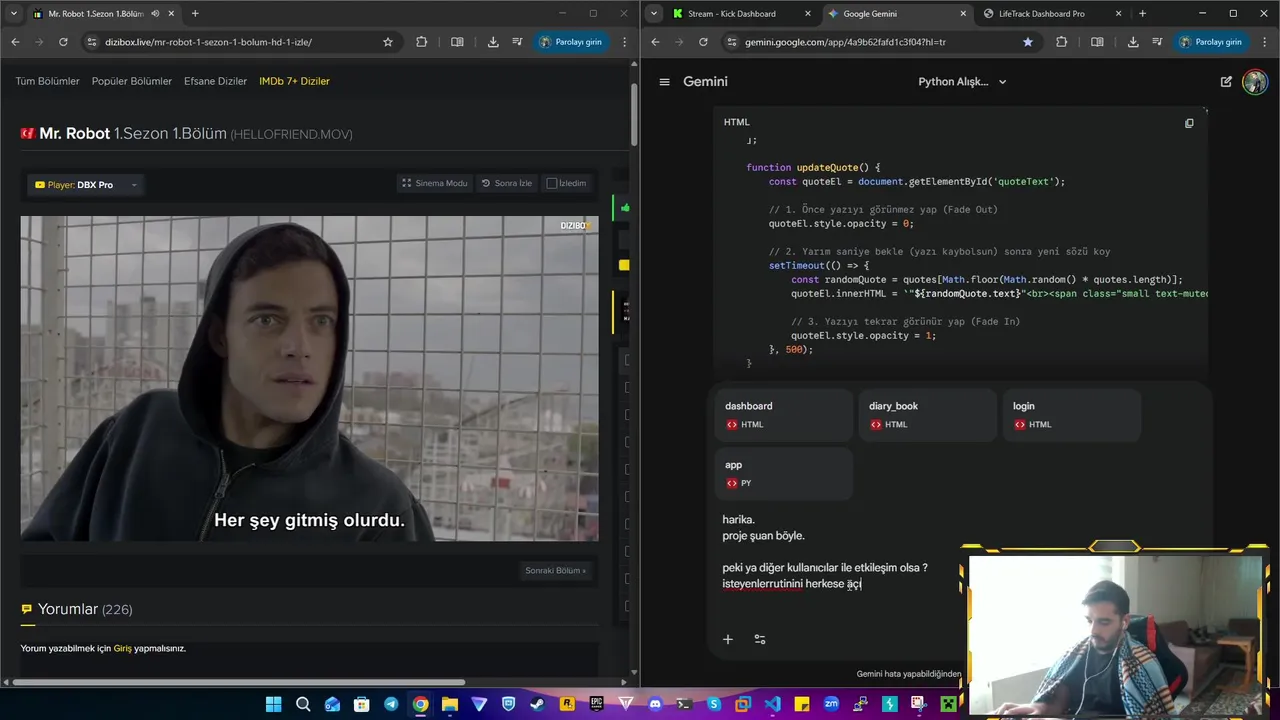Screen dimensions: 1280x720
Task: Open extensions in the Gemini browser window
Action: pos(1061,42)
